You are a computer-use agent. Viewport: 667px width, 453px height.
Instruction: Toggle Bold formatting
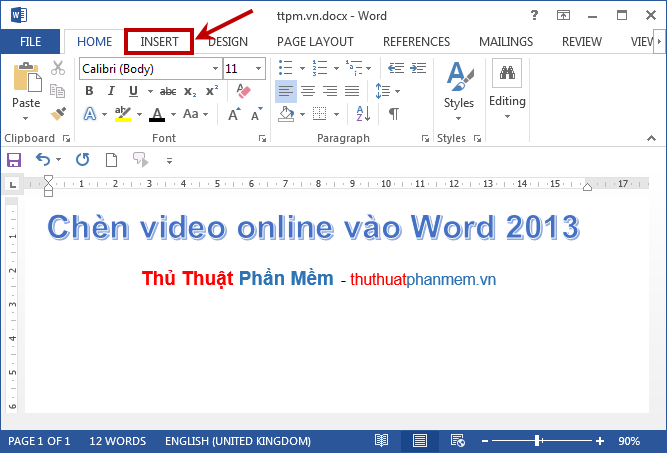click(89, 91)
